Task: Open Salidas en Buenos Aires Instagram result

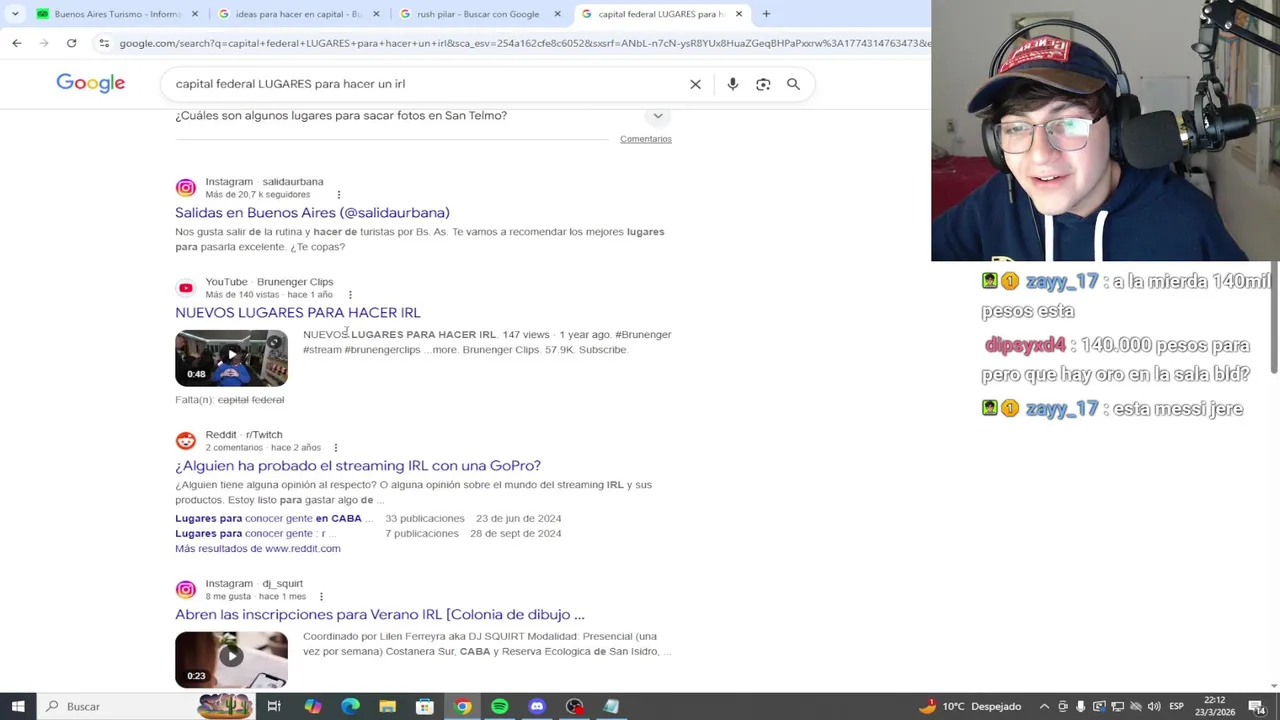Action: pos(312,212)
